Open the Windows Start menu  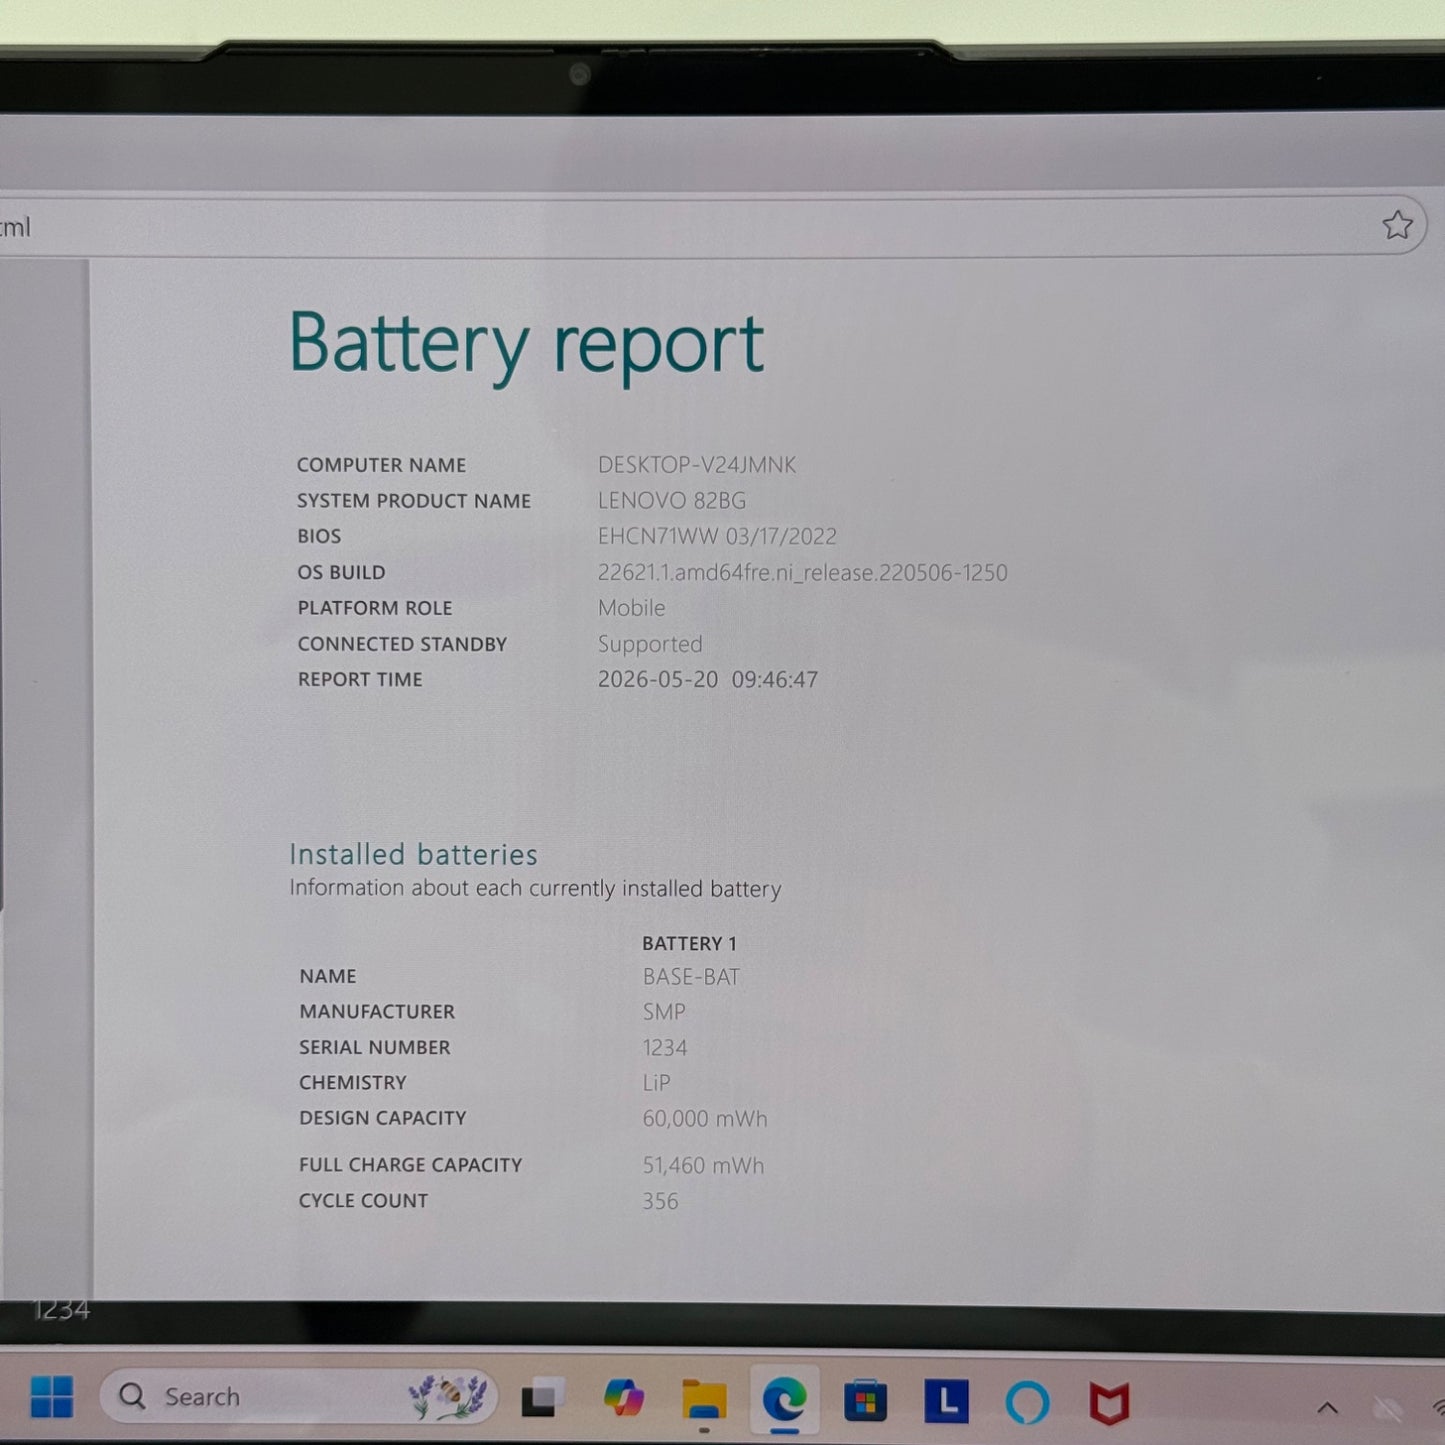52,1397
